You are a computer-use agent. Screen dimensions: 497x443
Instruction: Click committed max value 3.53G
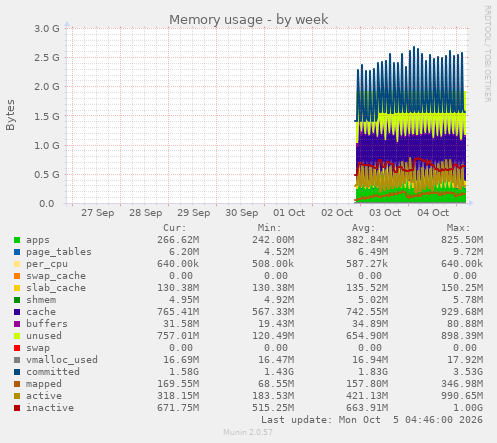click(468, 372)
